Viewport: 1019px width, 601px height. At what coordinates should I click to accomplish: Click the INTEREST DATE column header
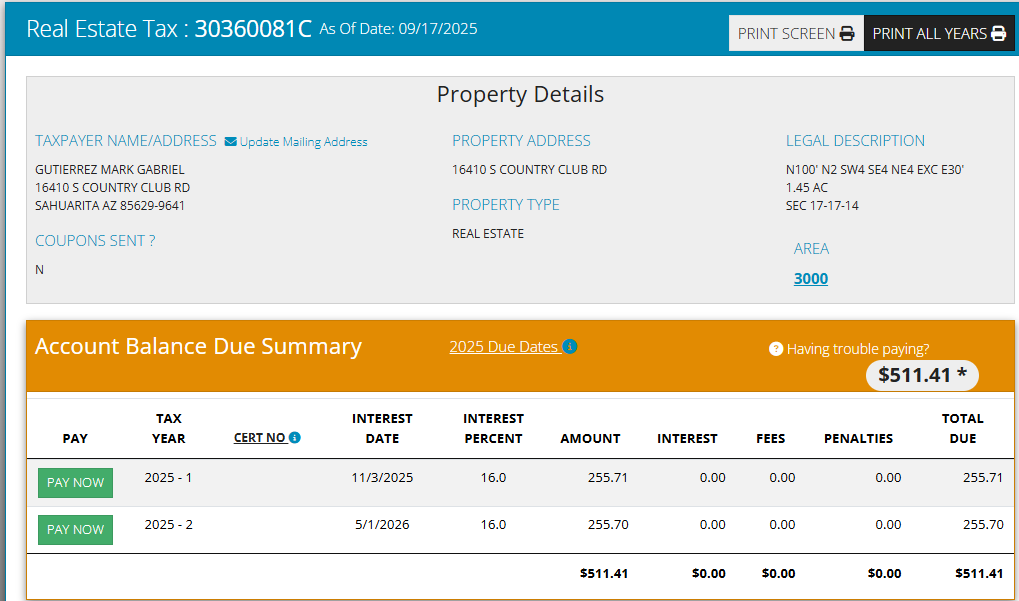382,428
